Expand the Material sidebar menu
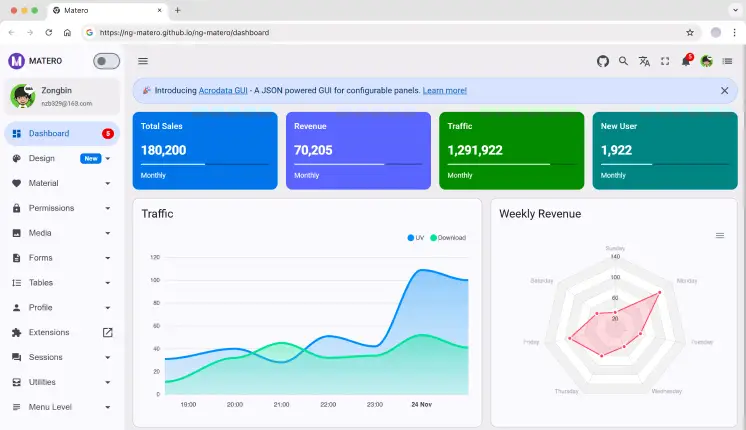 pos(62,183)
